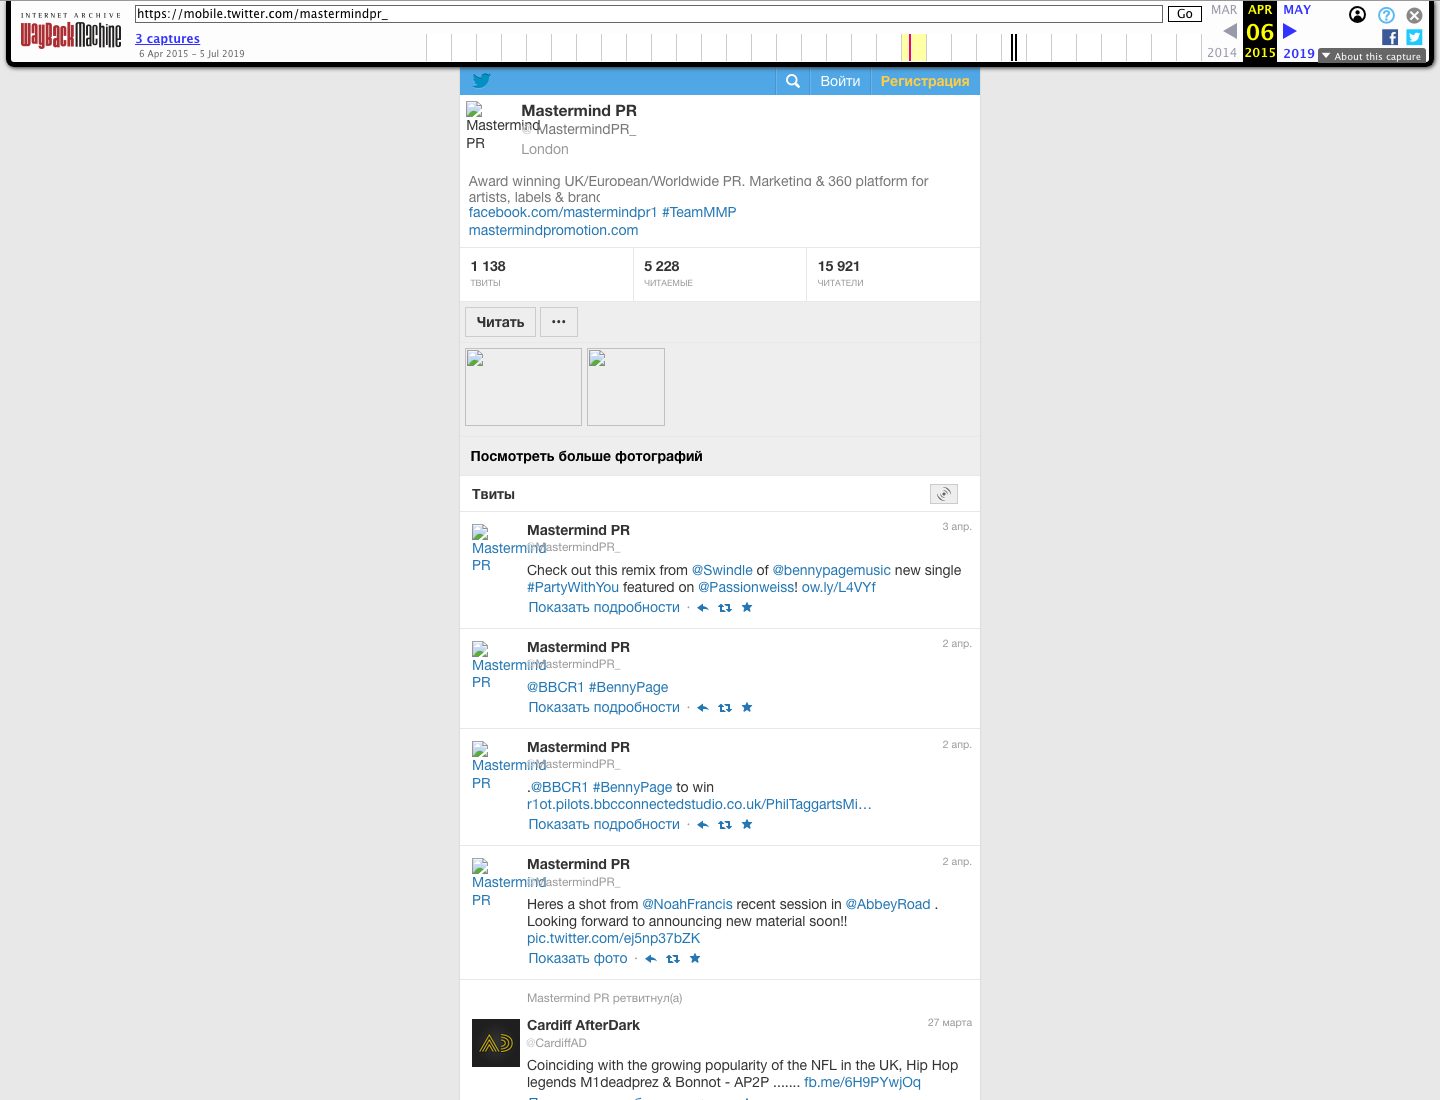Click Регистрация sign-up tab
1440x1100 pixels.
tap(925, 81)
